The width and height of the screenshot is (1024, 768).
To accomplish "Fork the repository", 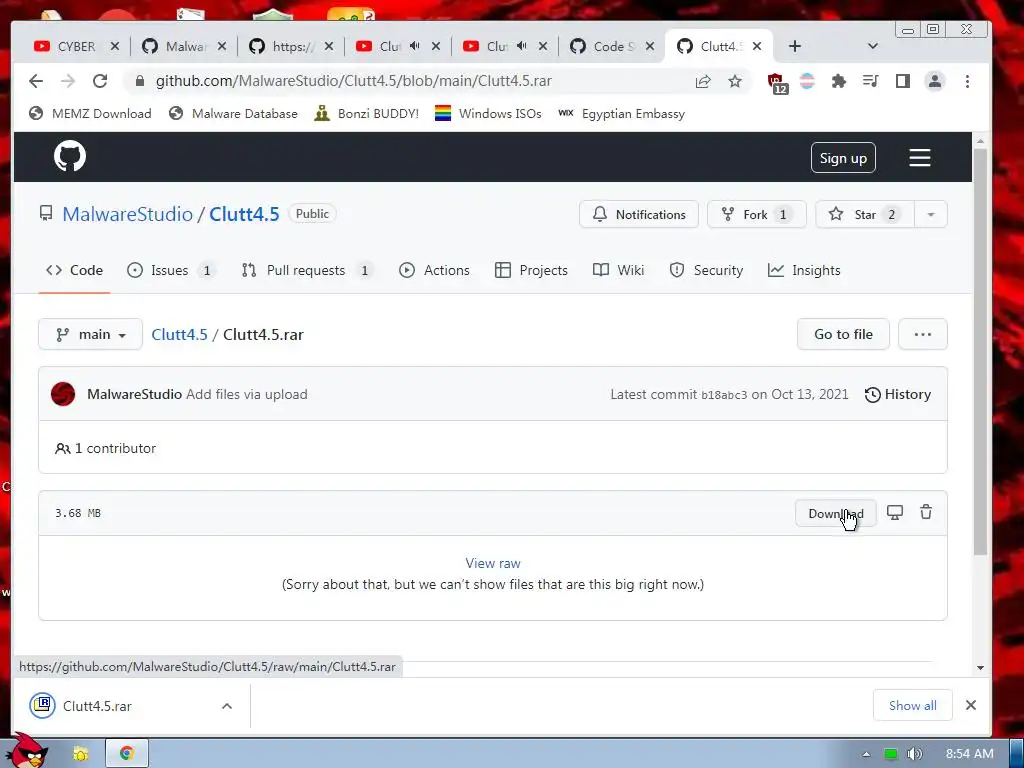I will [756, 214].
